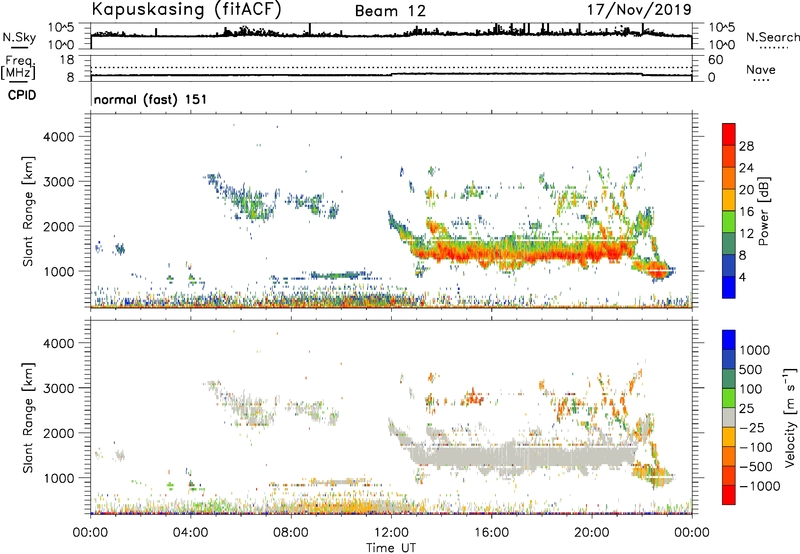This screenshot has width=800, height=554.
Task: Click the left '10^5' noise axis tick
Action: coord(61,27)
